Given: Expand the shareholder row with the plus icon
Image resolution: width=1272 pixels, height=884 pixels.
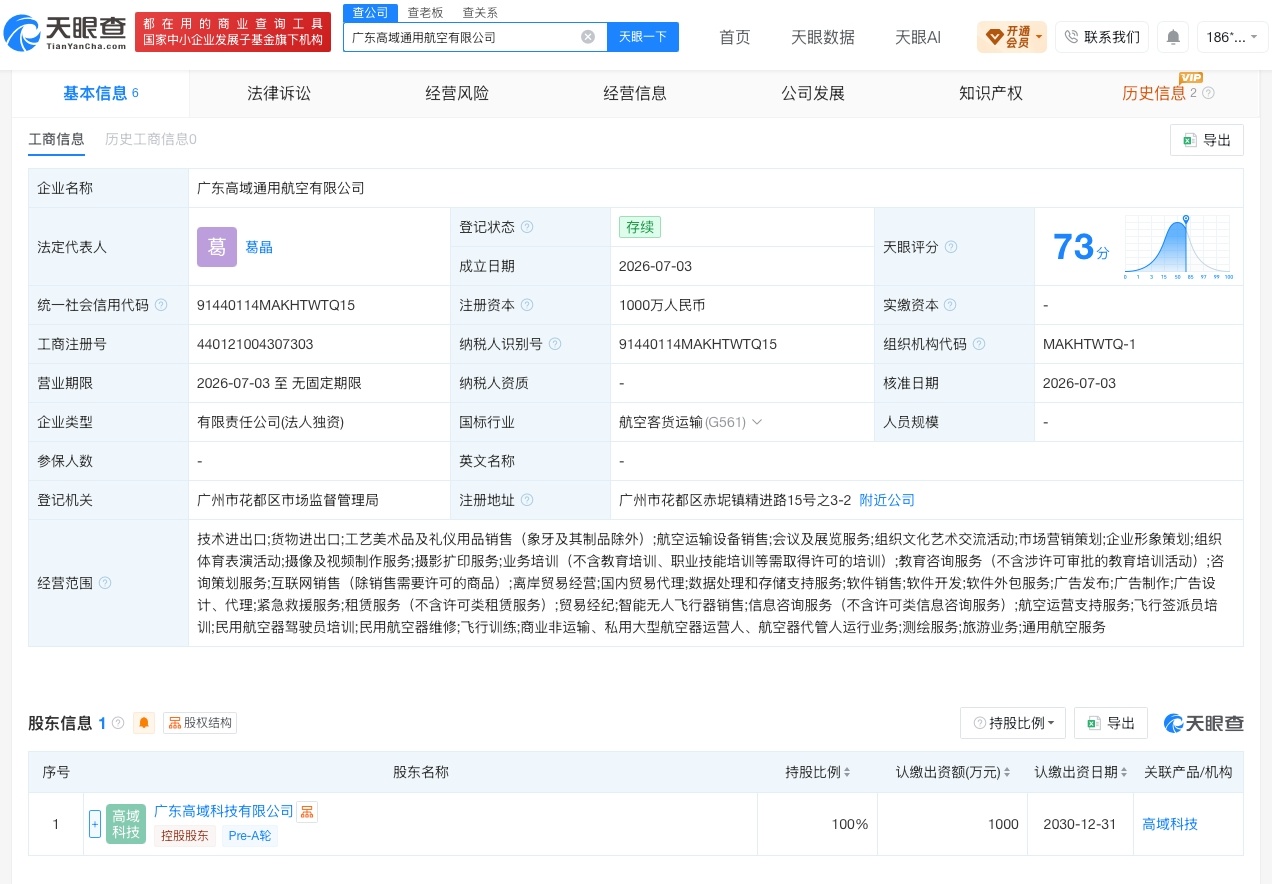Looking at the screenshot, I should [x=95, y=824].
